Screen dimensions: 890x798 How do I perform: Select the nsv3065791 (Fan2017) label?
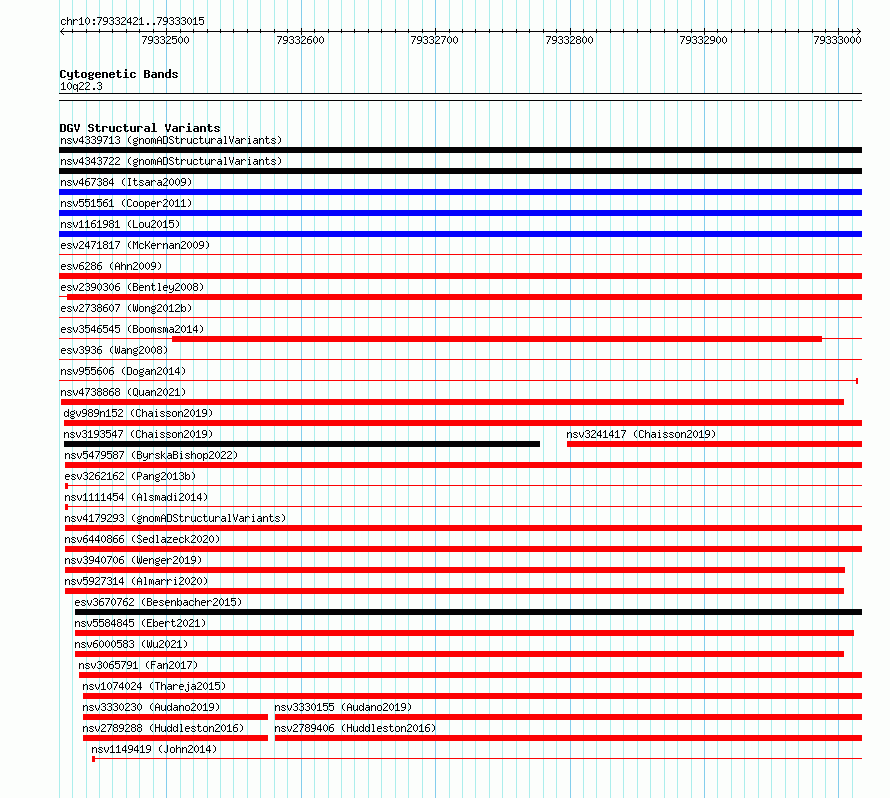click(138, 665)
